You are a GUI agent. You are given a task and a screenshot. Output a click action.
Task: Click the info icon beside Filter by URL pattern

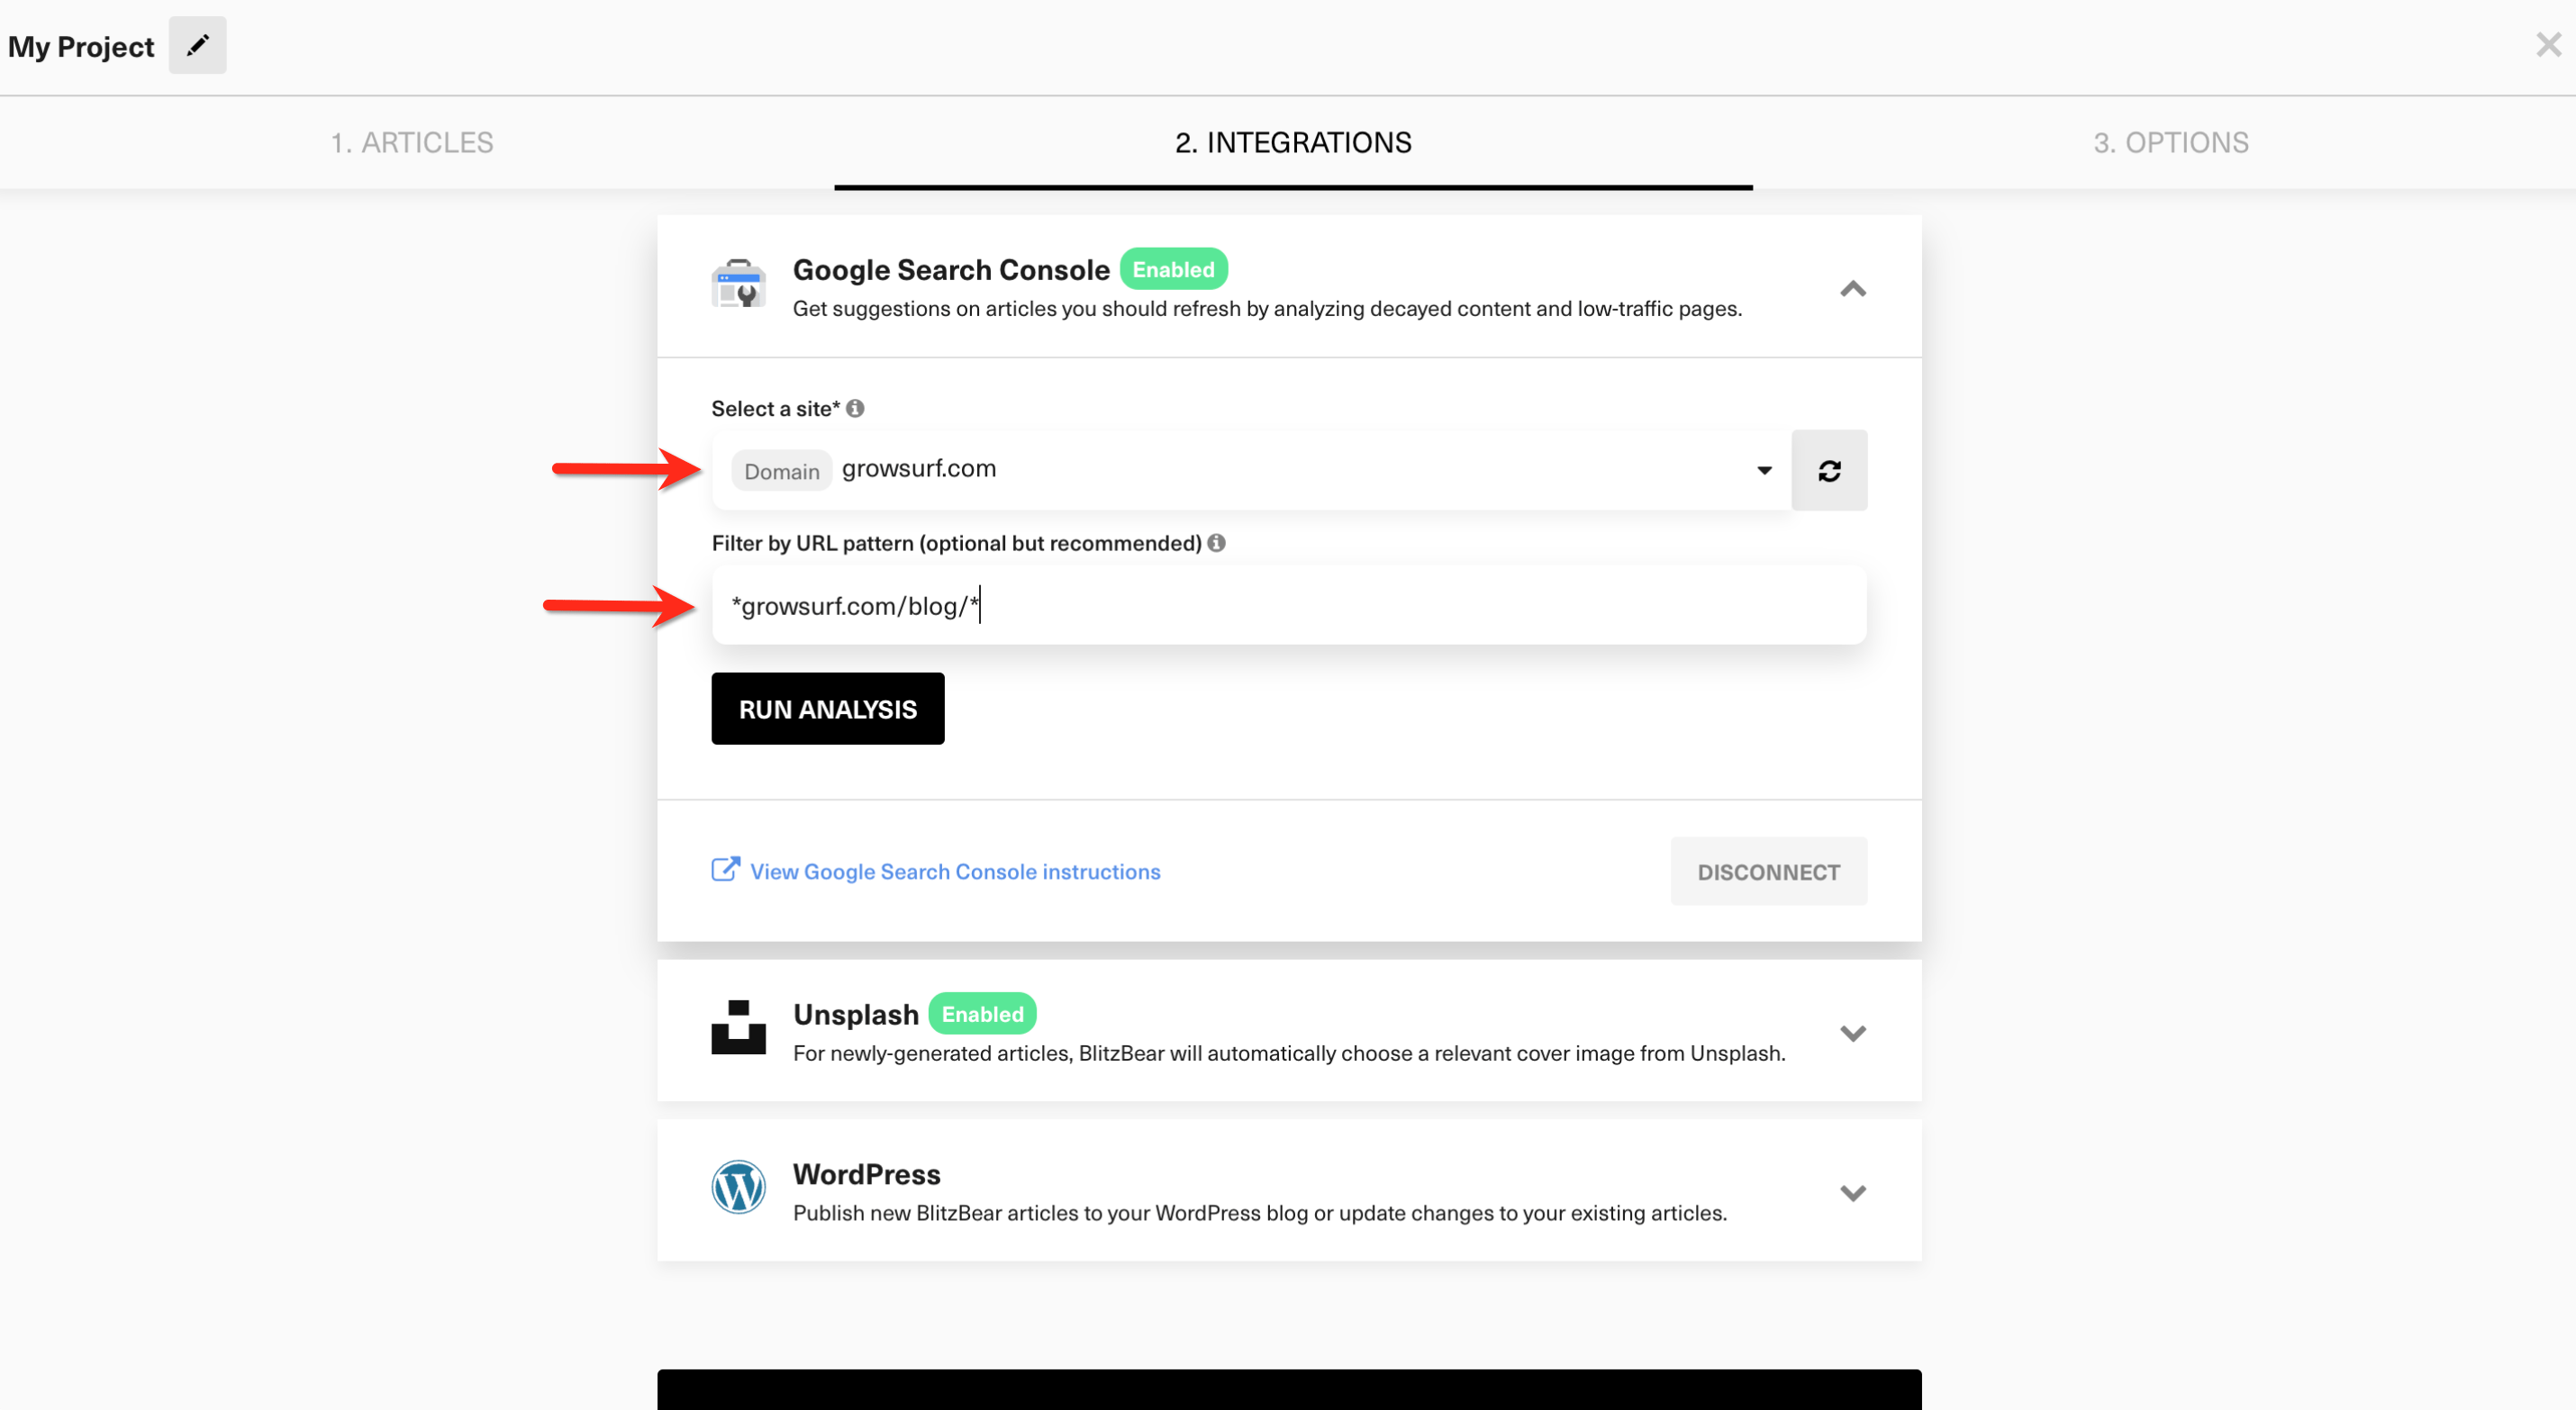tap(1217, 543)
